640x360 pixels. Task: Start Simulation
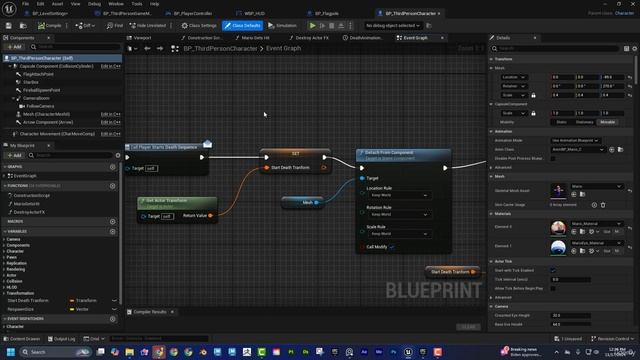click(282, 26)
